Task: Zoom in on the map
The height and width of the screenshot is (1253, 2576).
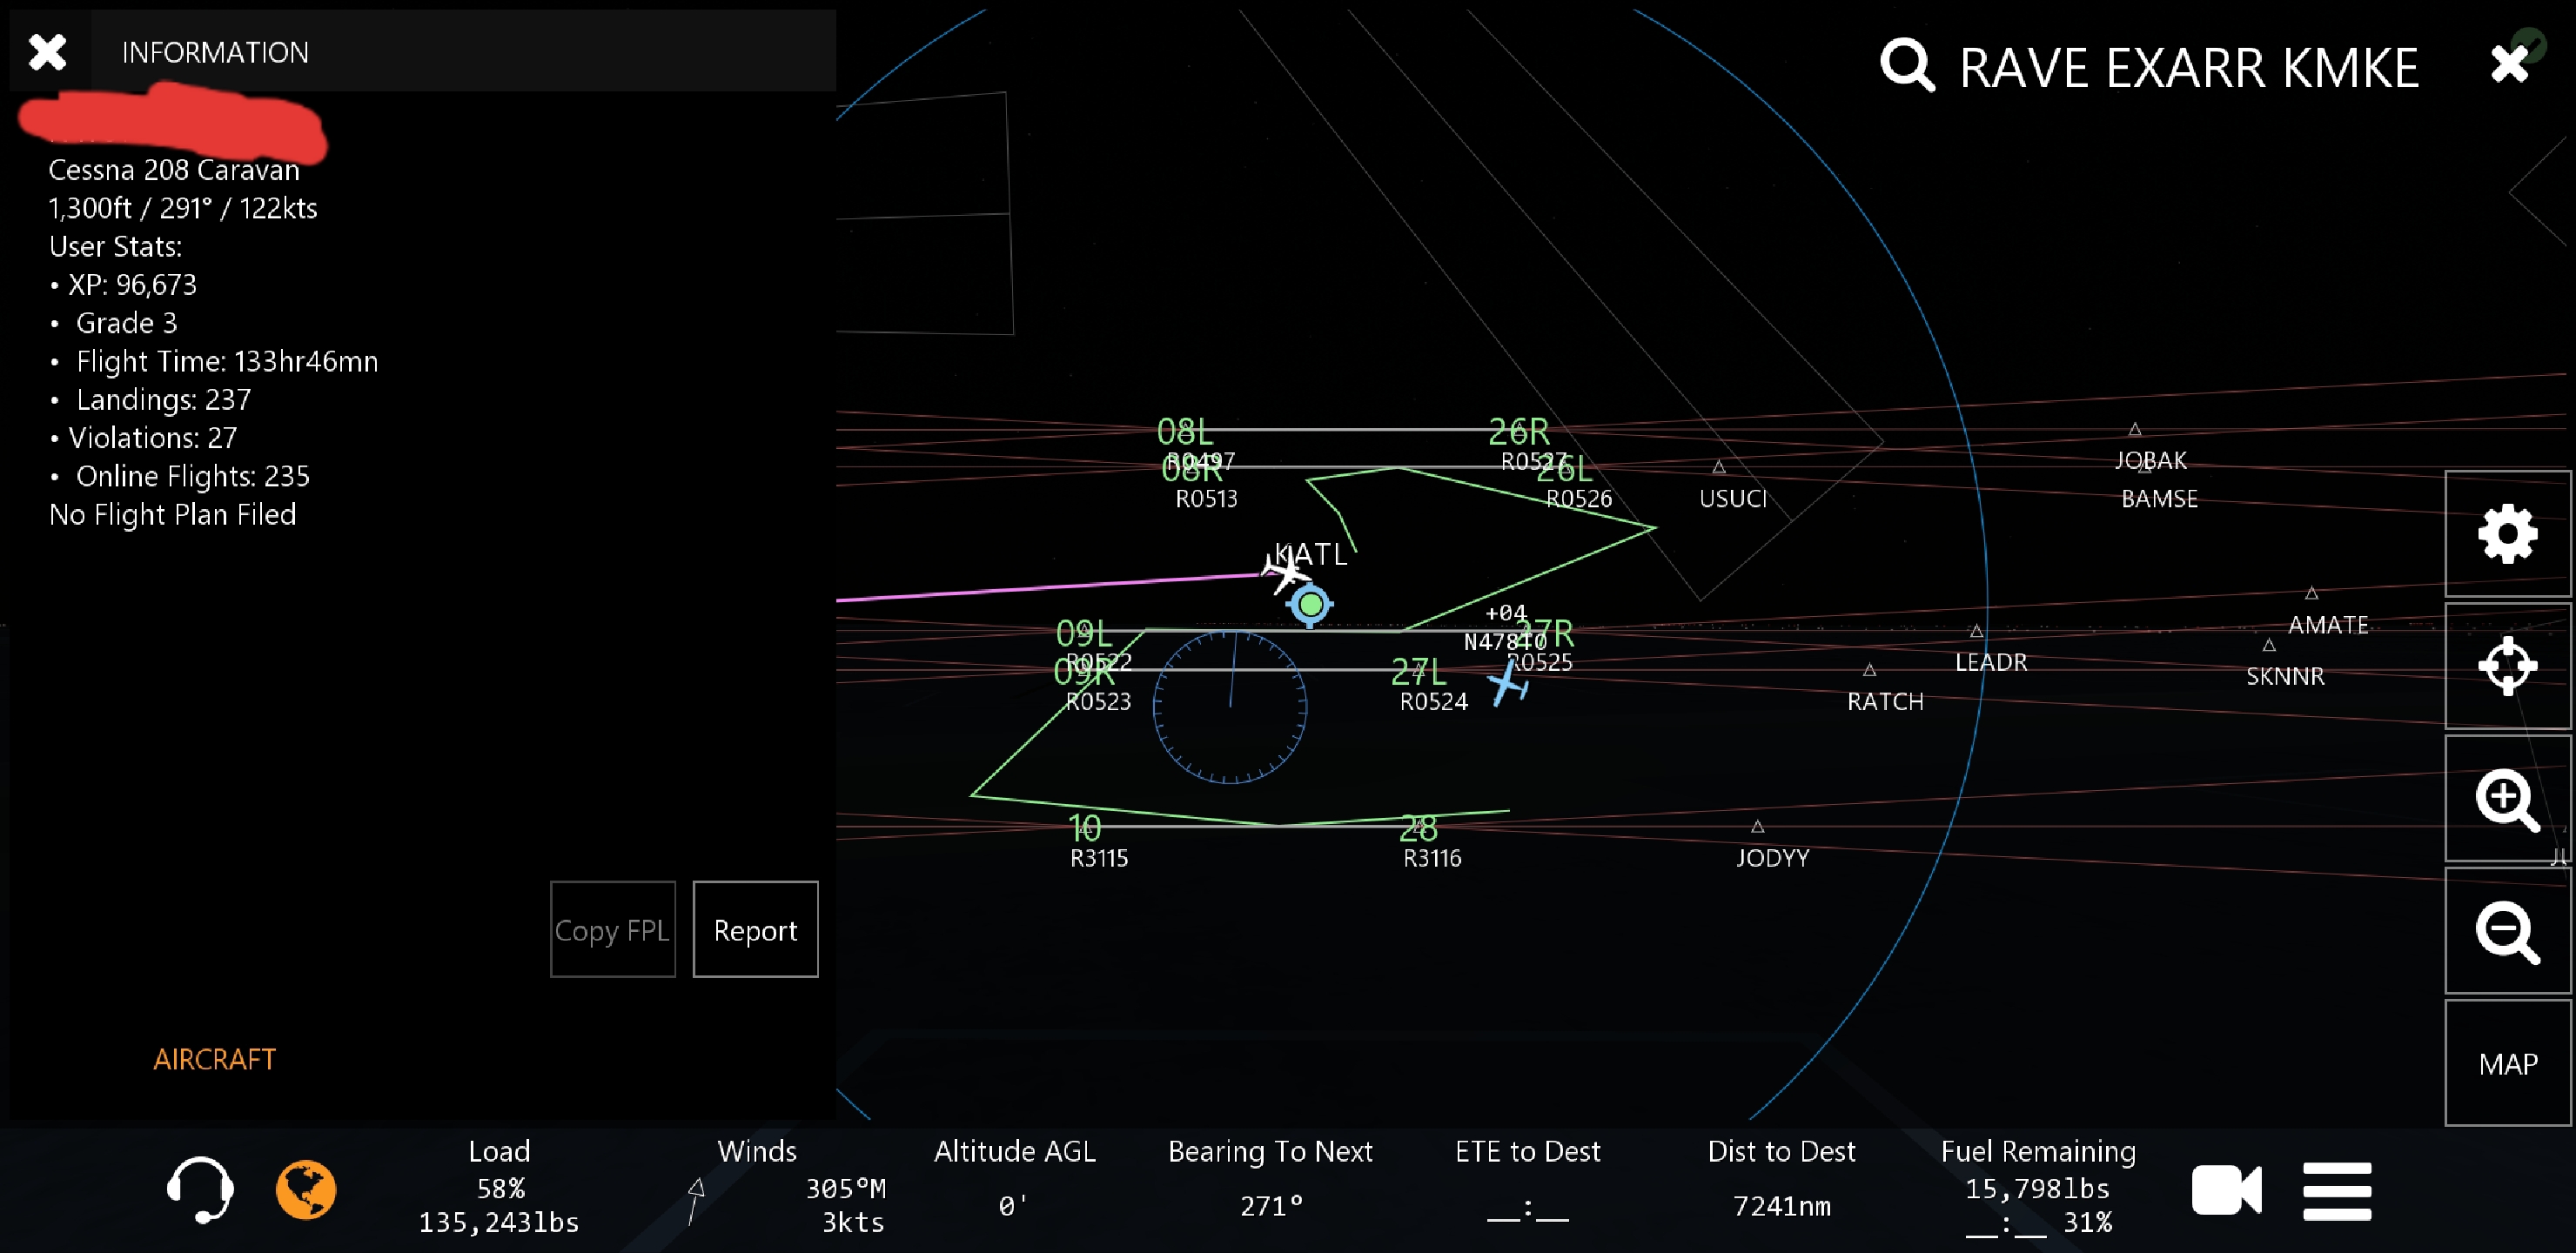Action: [x=2506, y=799]
